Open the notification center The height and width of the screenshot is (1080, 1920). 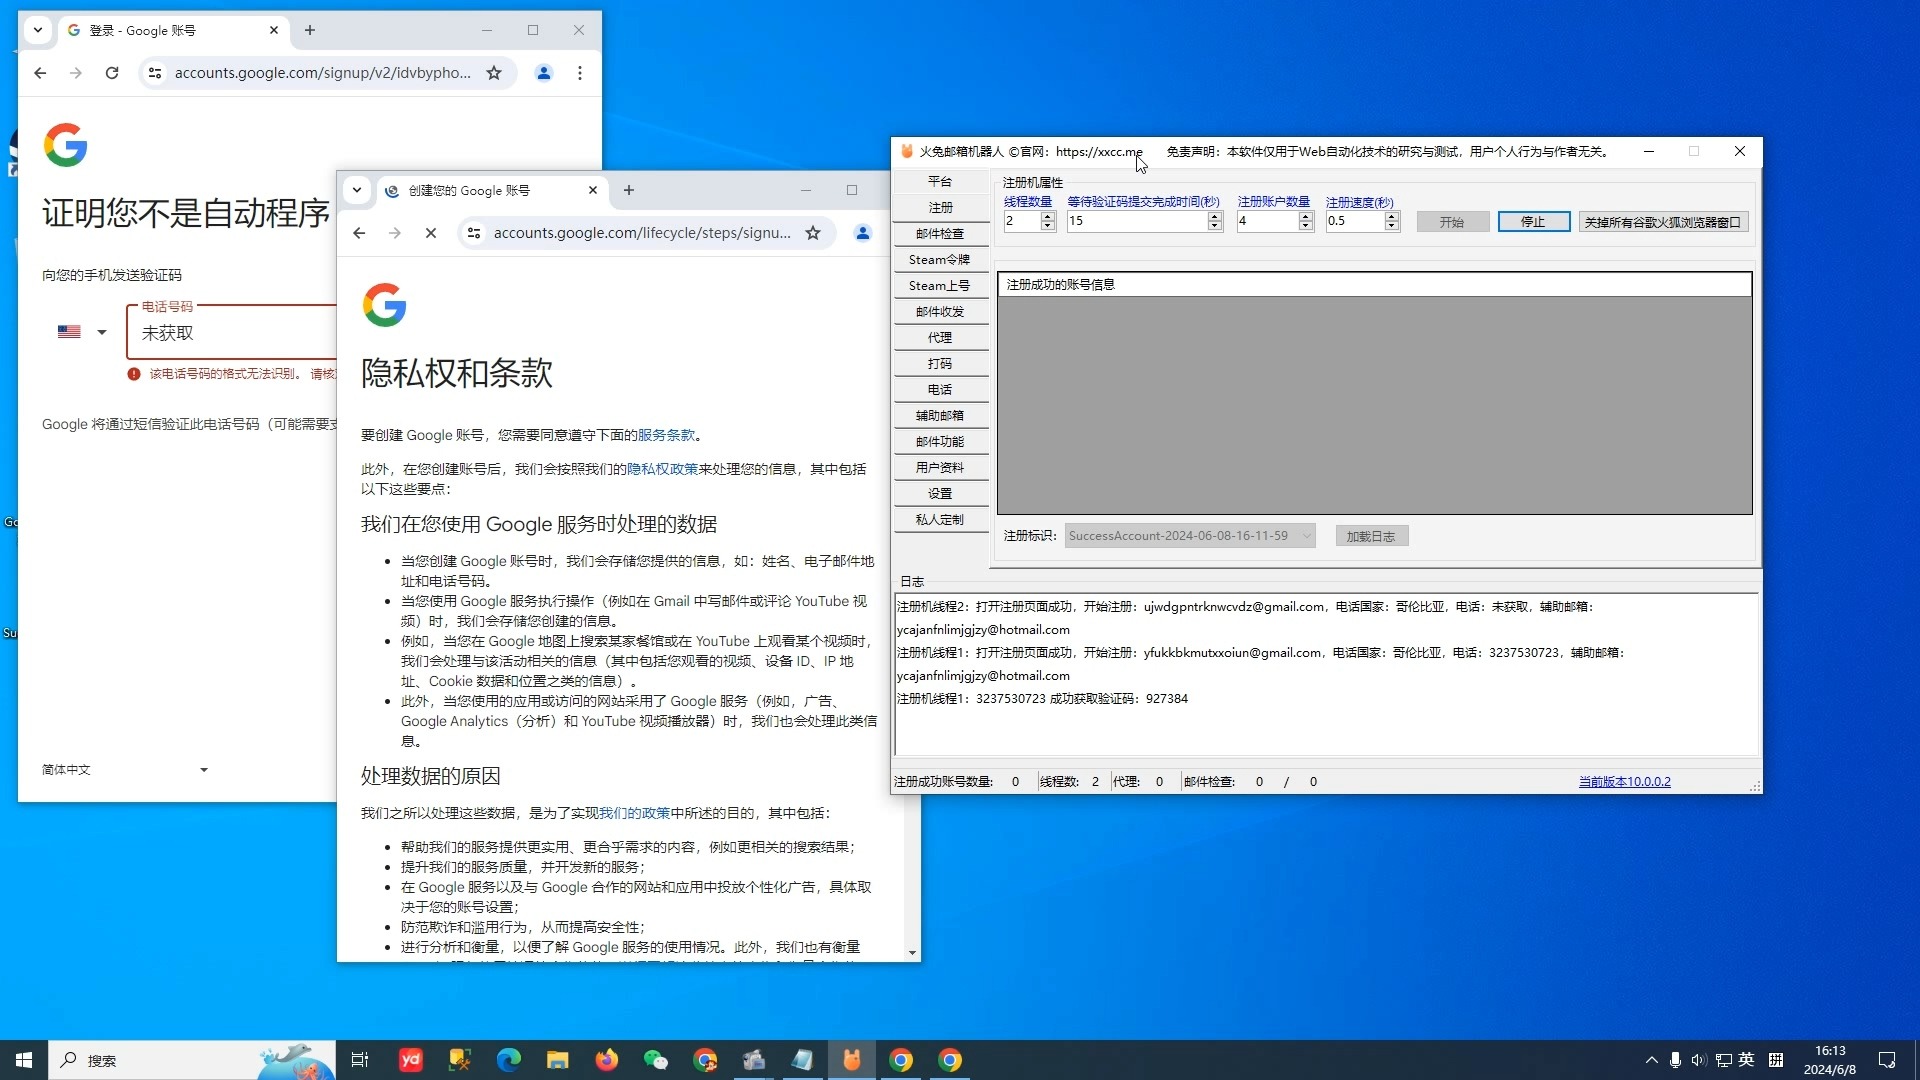(1887, 1060)
